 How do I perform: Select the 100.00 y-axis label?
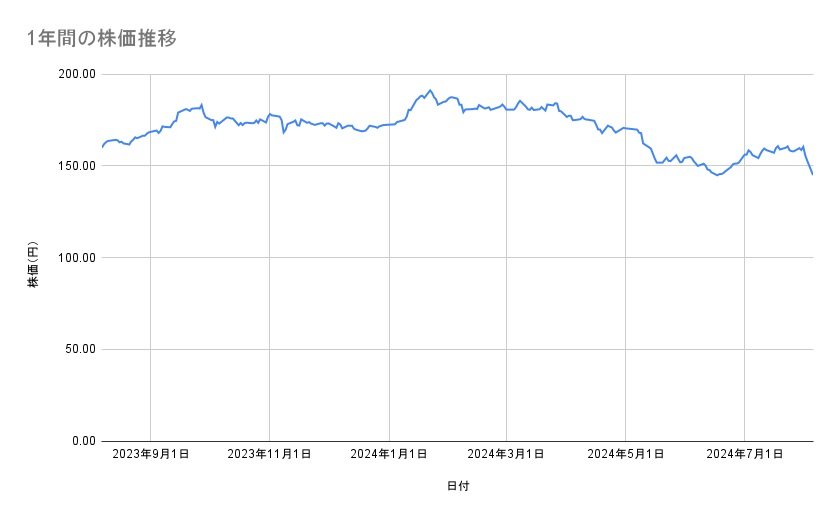[75, 258]
